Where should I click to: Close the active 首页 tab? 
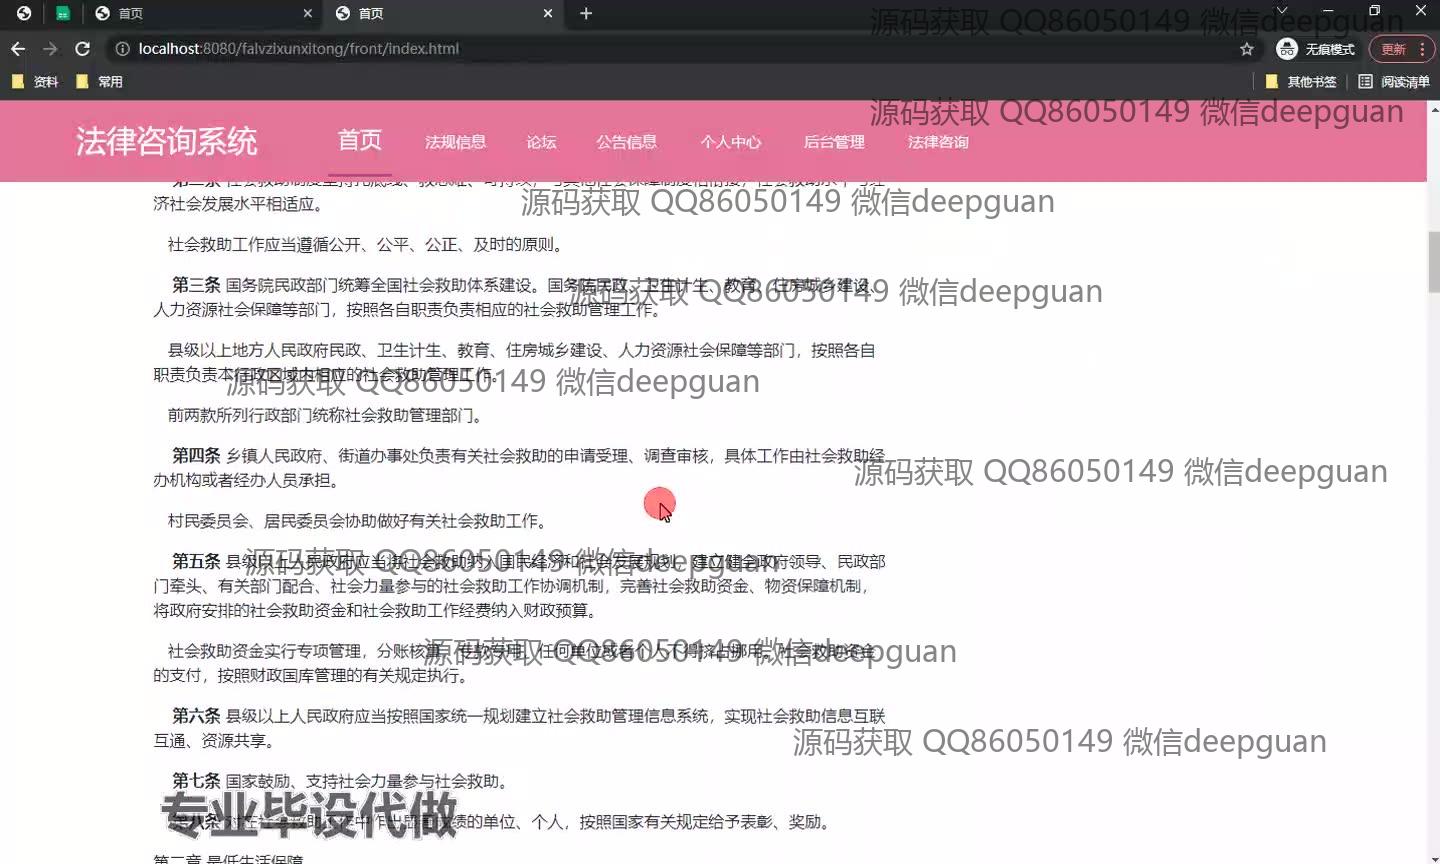click(548, 13)
